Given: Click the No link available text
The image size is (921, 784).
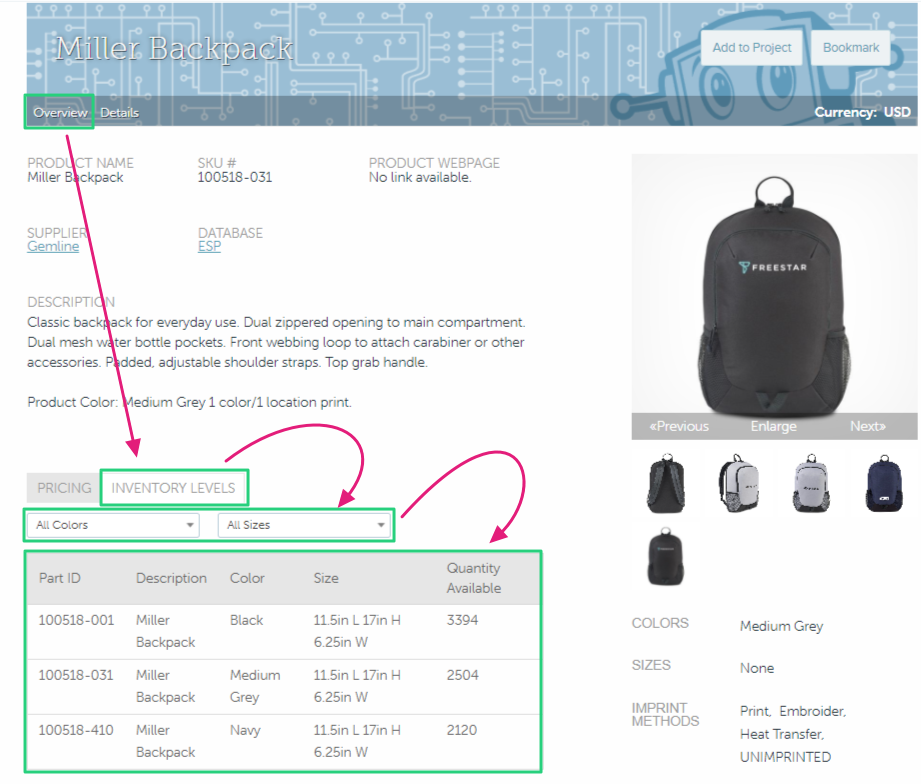Looking at the screenshot, I should (420, 177).
